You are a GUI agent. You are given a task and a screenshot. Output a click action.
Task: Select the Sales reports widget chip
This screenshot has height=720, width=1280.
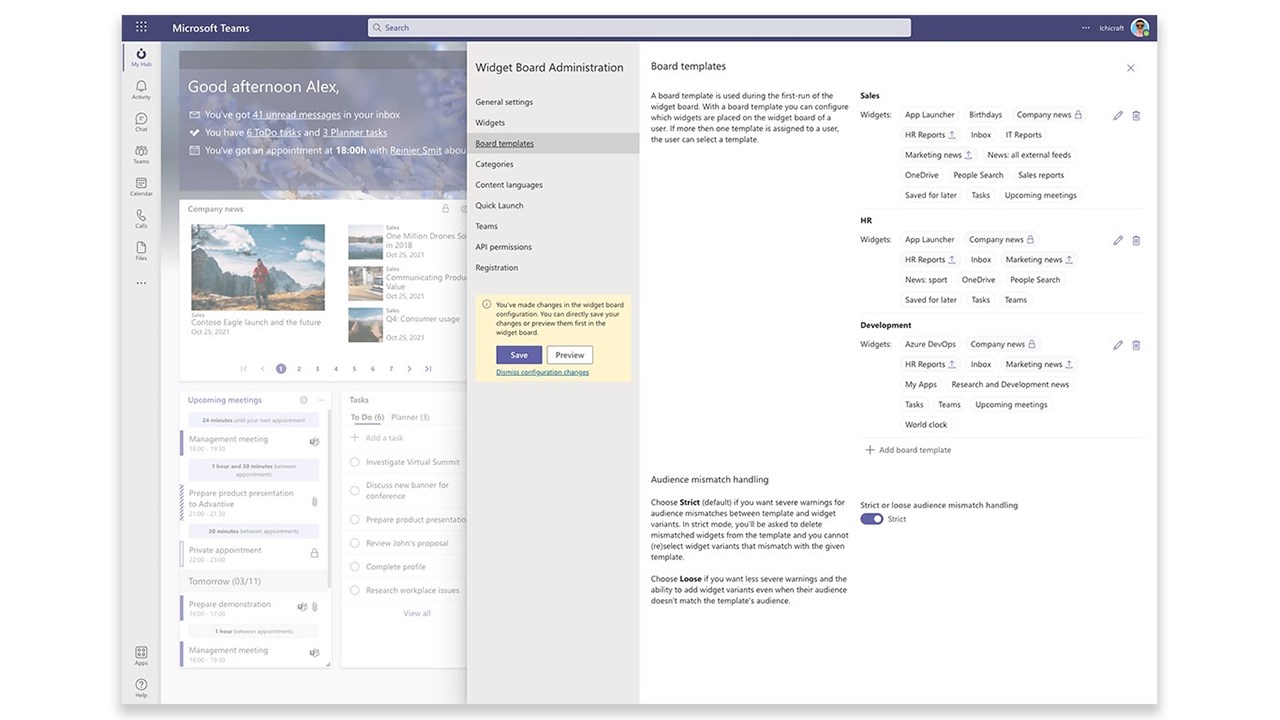pos(1041,175)
